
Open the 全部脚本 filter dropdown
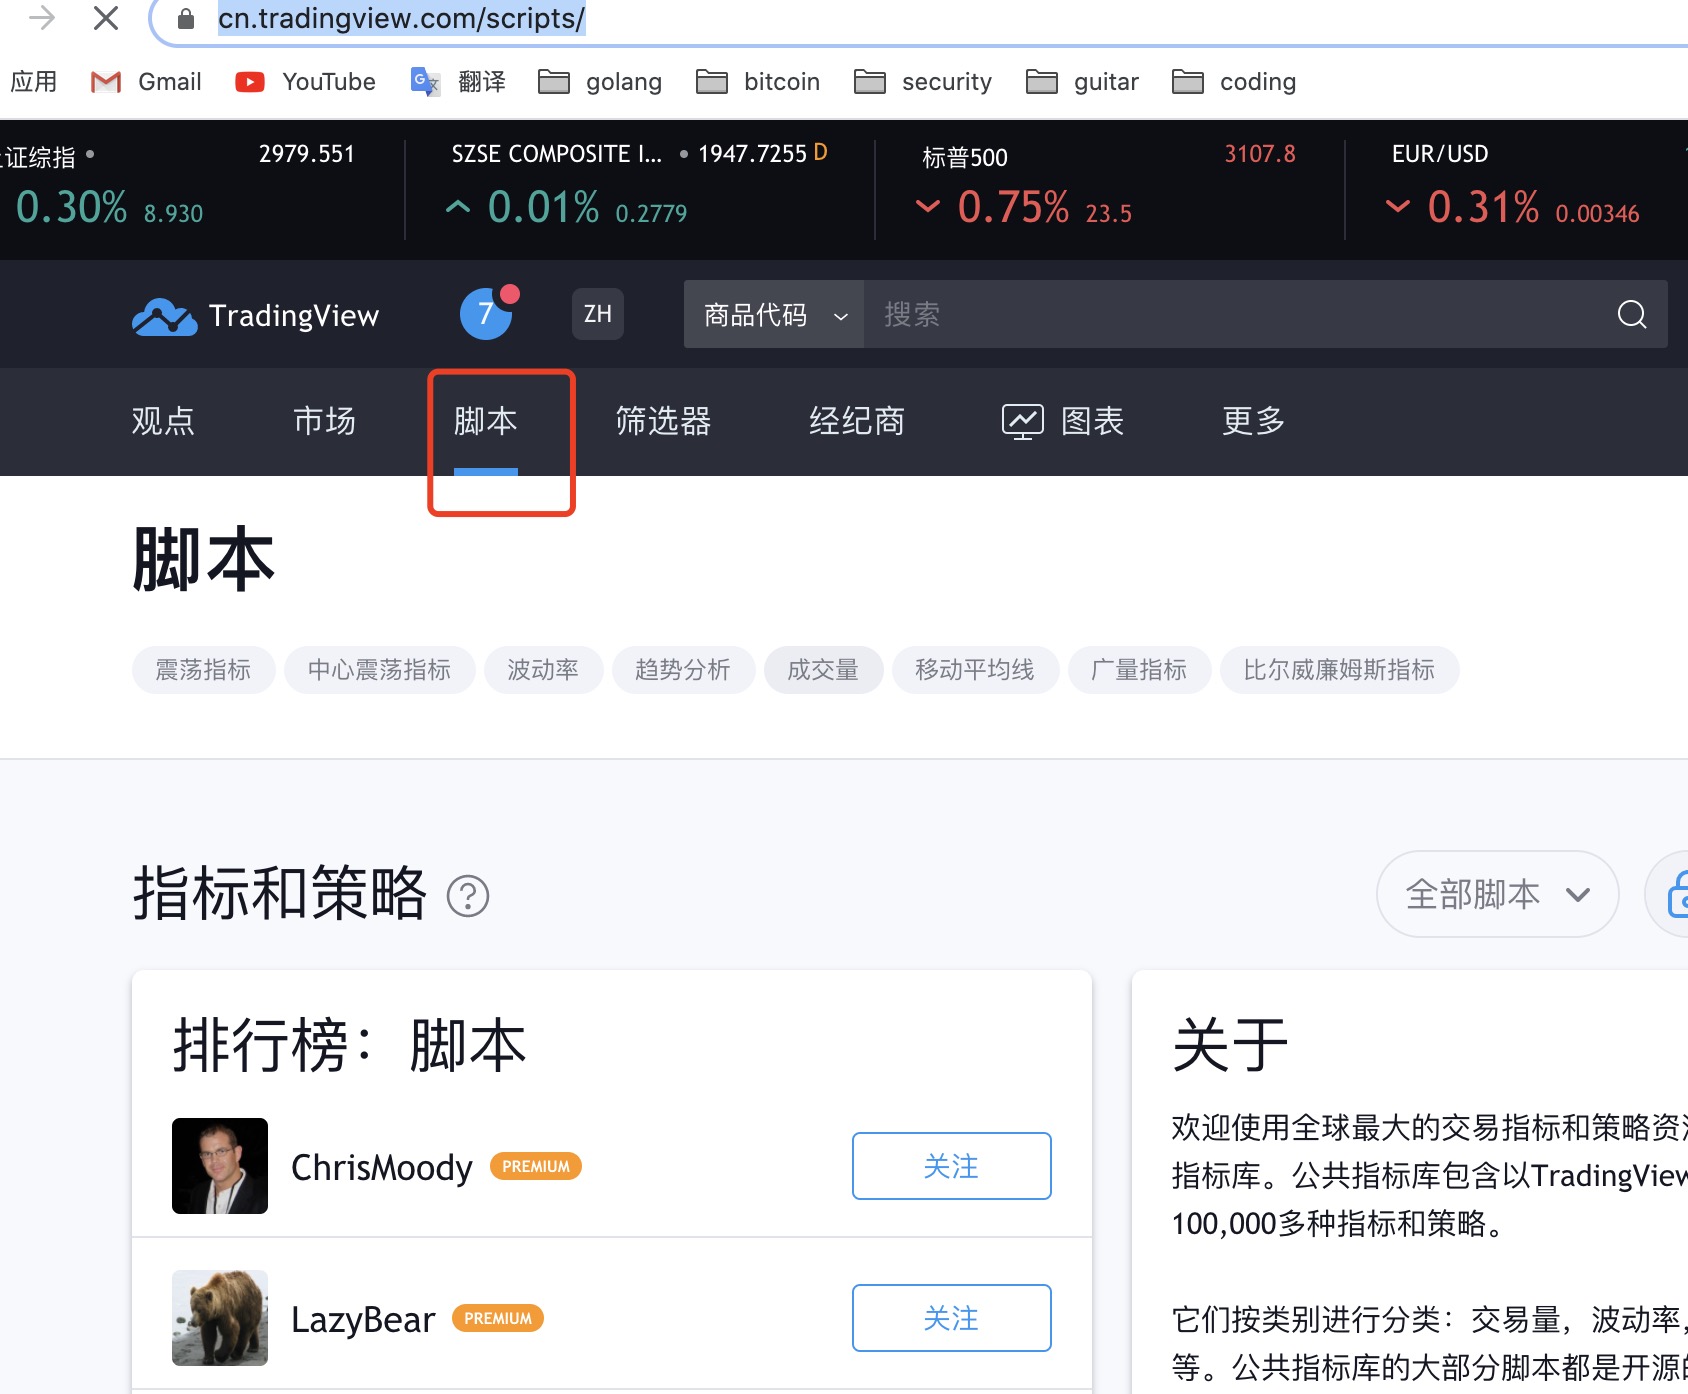point(1497,894)
